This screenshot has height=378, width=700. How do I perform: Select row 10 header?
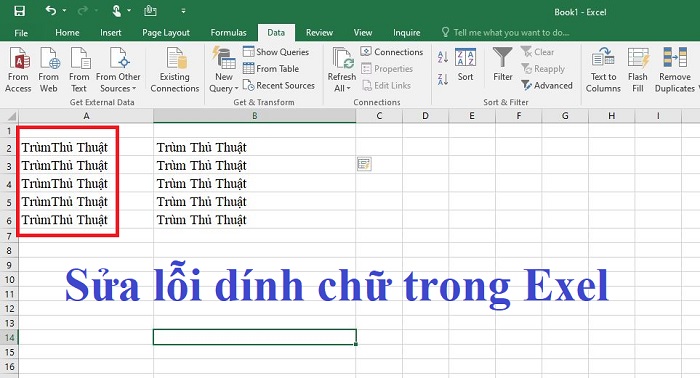pos(9,280)
